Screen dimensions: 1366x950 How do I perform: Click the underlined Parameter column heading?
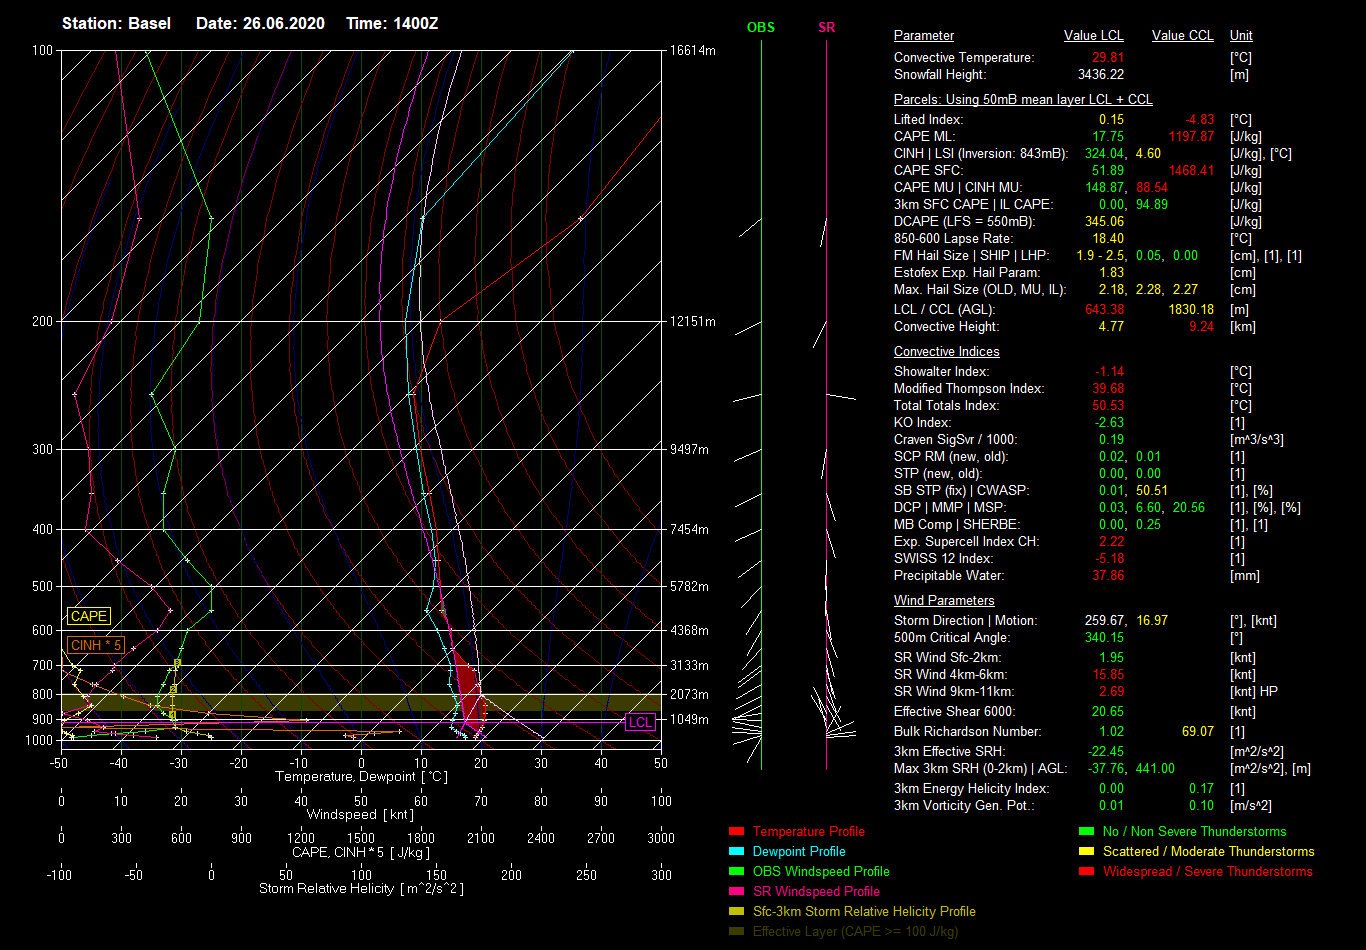pos(923,36)
